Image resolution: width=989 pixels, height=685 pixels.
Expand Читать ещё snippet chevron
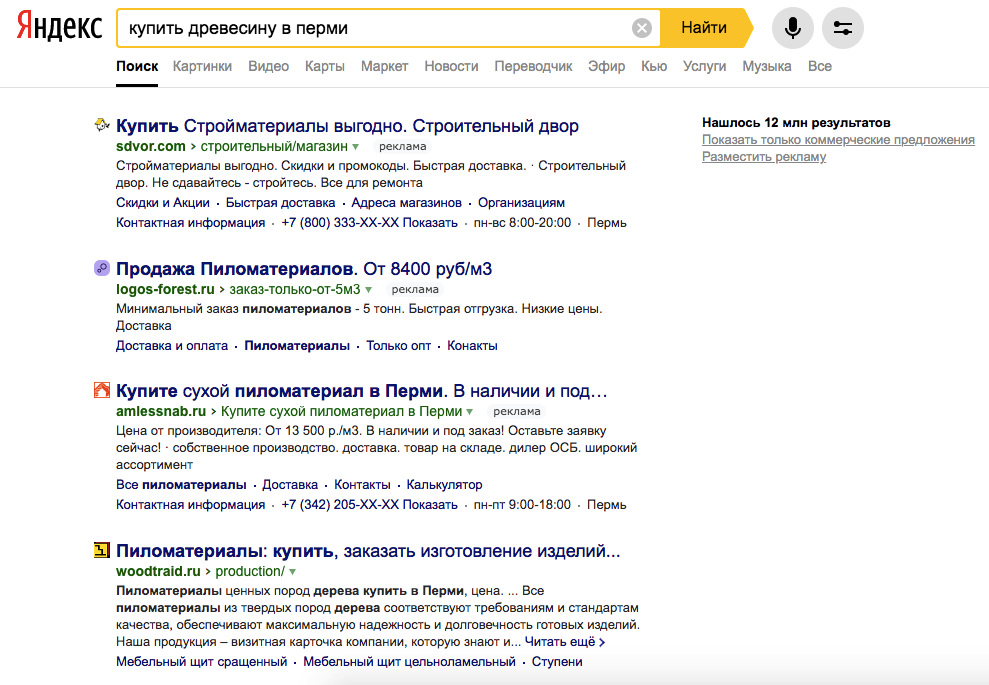[x=602, y=642]
